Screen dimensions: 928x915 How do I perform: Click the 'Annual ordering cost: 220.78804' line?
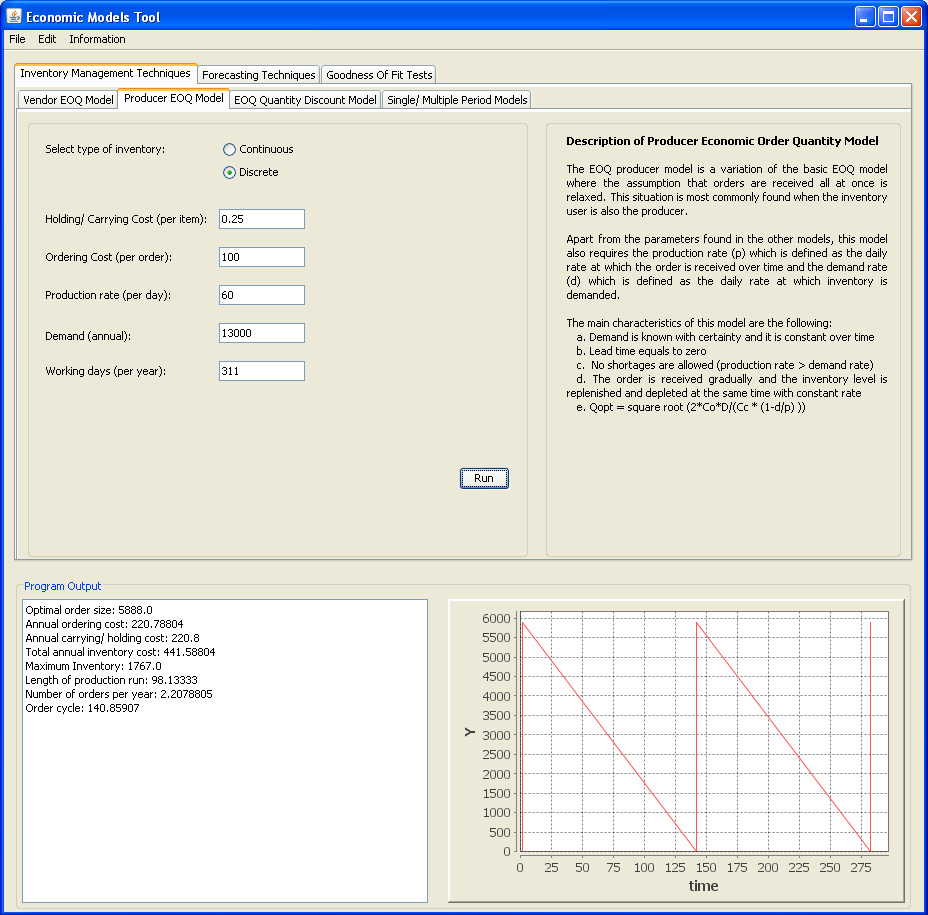(104, 624)
